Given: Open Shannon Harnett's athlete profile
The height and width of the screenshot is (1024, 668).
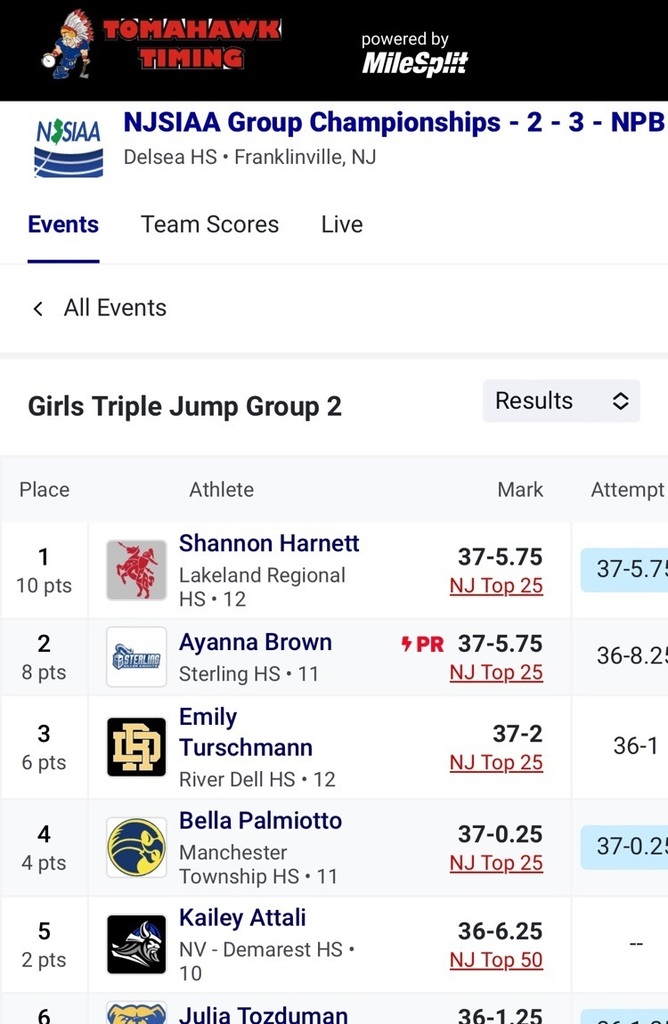Looking at the screenshot, I should click(x=269, y=544).
